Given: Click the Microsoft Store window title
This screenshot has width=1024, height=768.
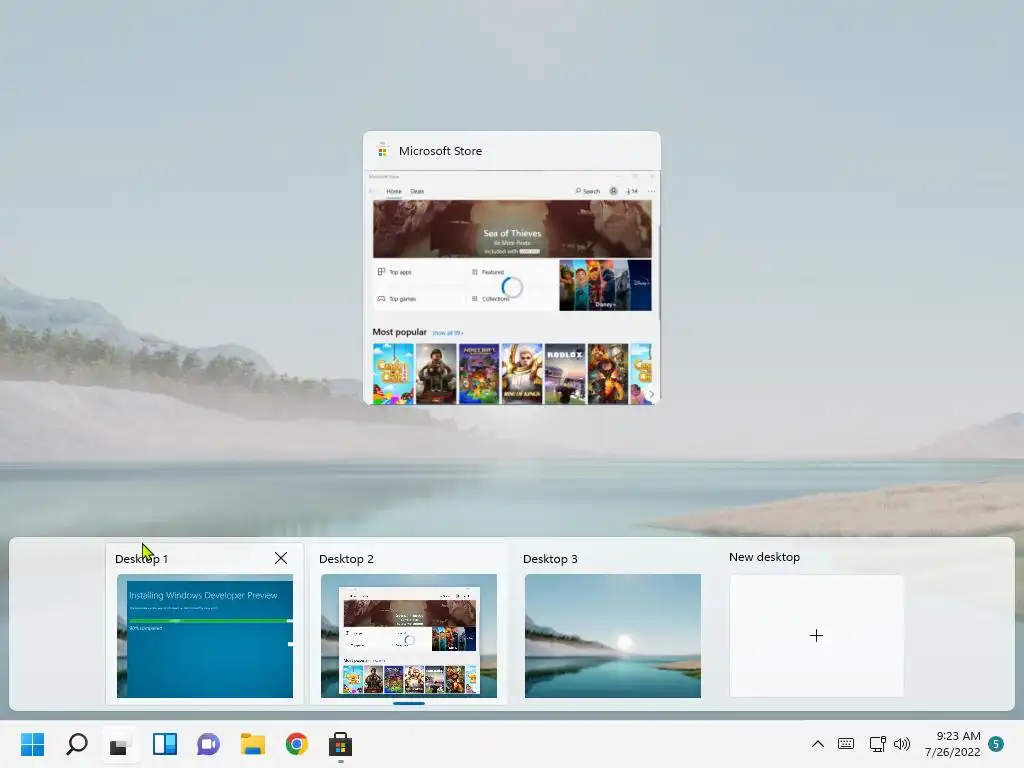Looking at the screenshot, I should pos(440,151).
